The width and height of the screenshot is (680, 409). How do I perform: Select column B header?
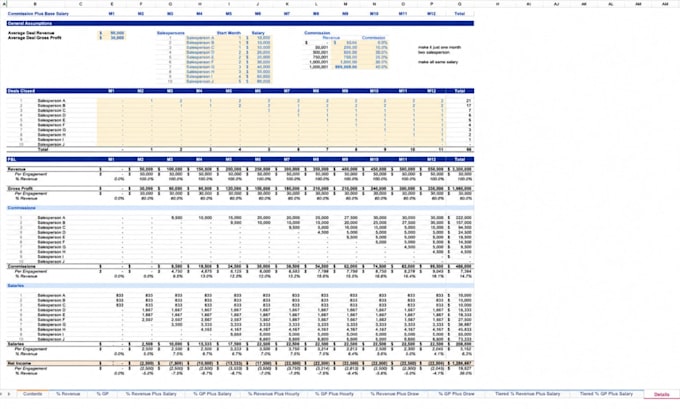click(35, 4)
